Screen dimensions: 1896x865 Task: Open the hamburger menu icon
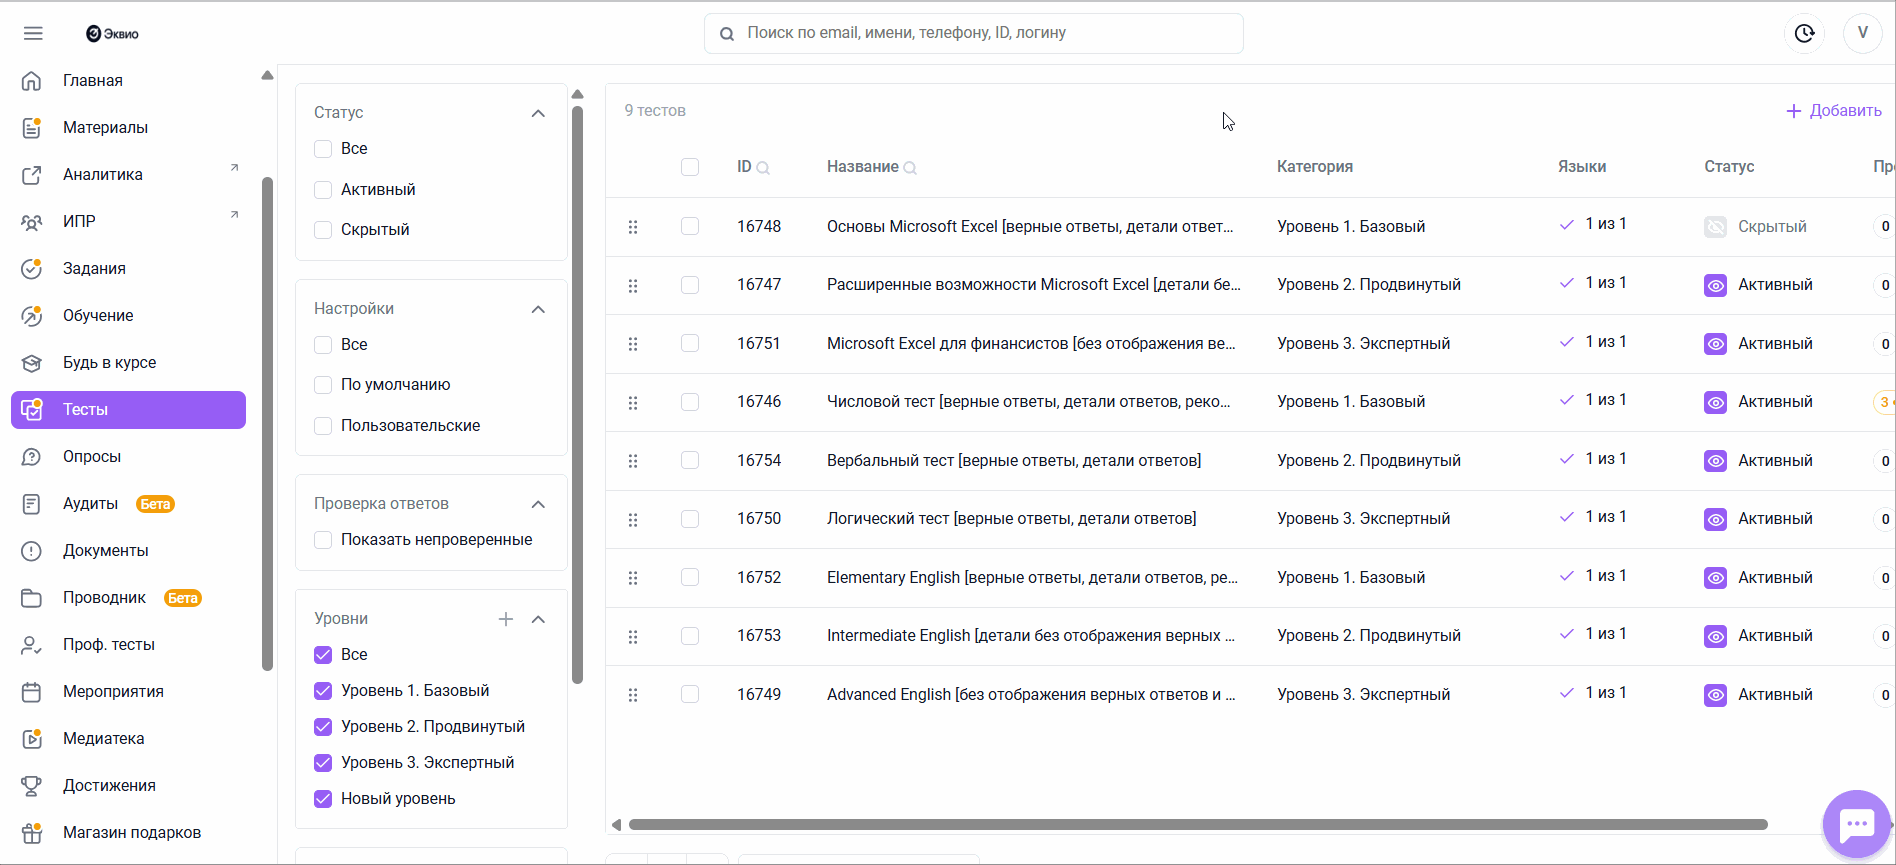[x=33, y=33]
